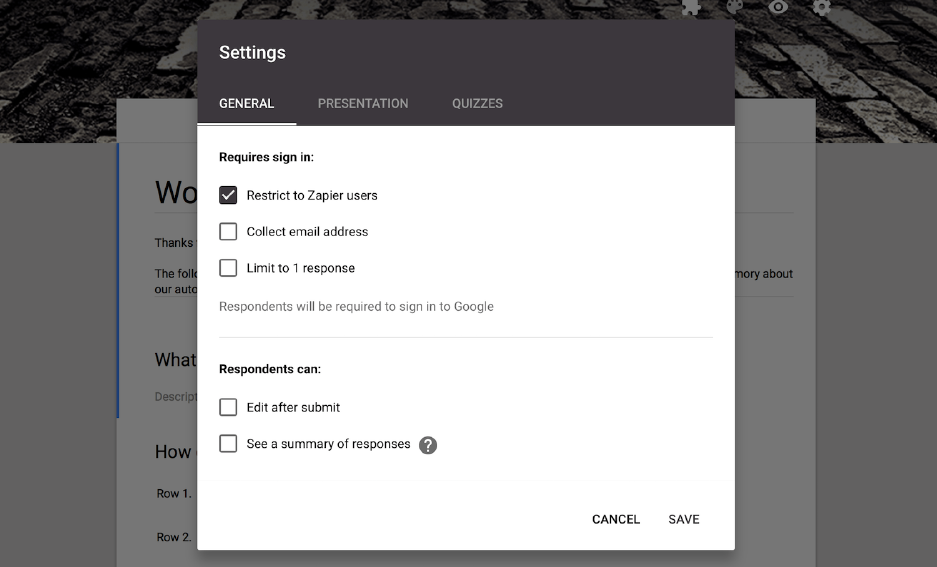
Task: Tick See a summary of responses
Action: click(228, 444)
